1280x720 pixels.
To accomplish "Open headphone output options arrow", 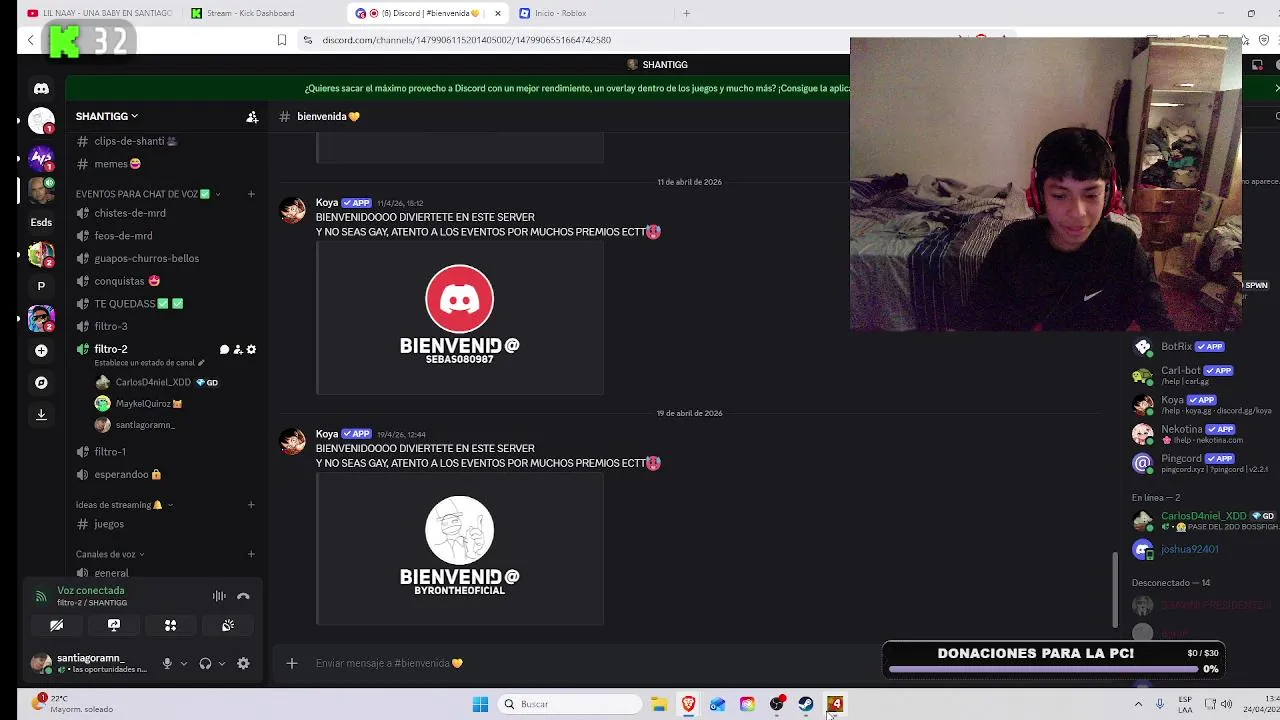I will click(x=221, y=663).
